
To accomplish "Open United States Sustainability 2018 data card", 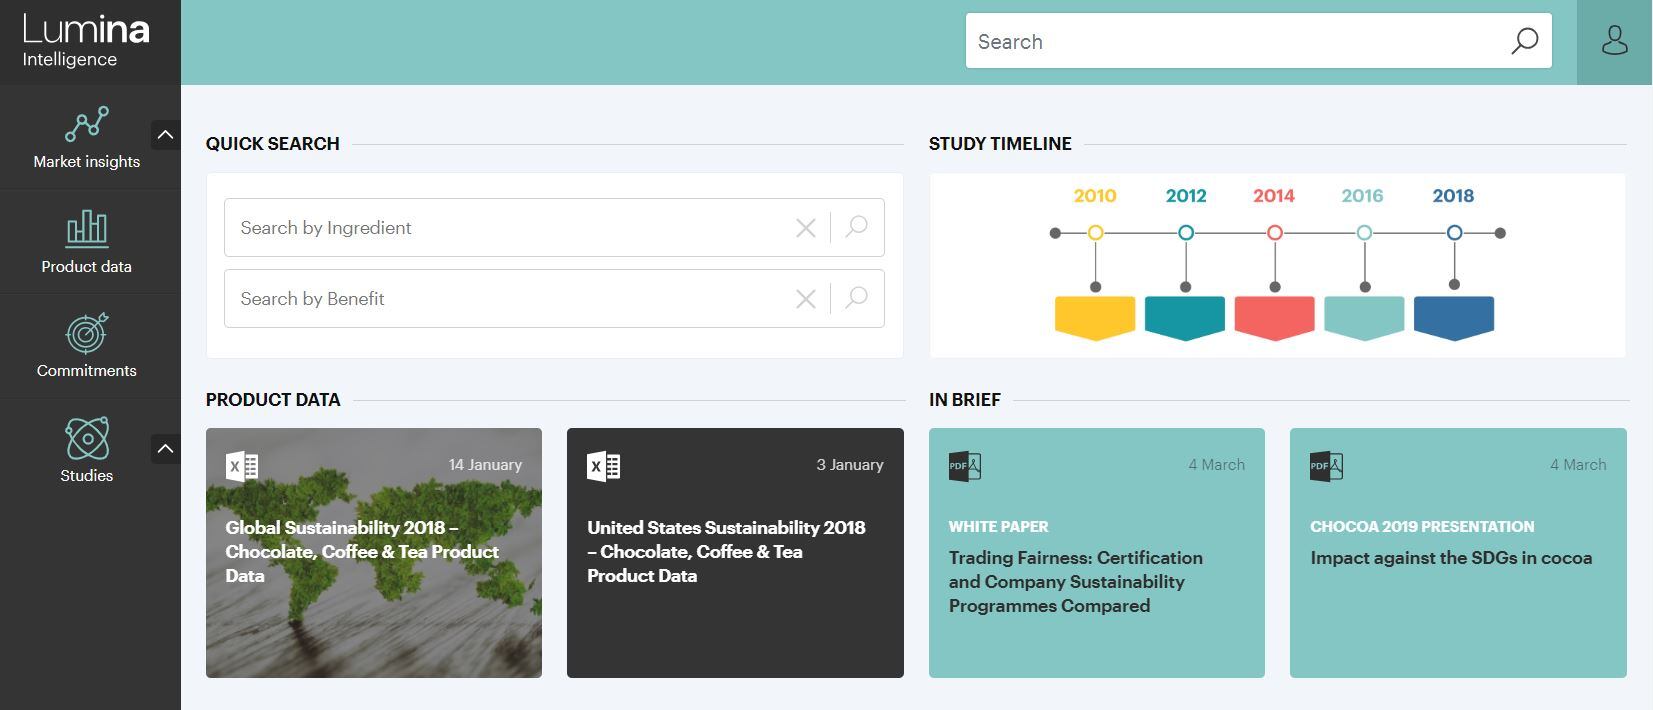I will (735, 552).
